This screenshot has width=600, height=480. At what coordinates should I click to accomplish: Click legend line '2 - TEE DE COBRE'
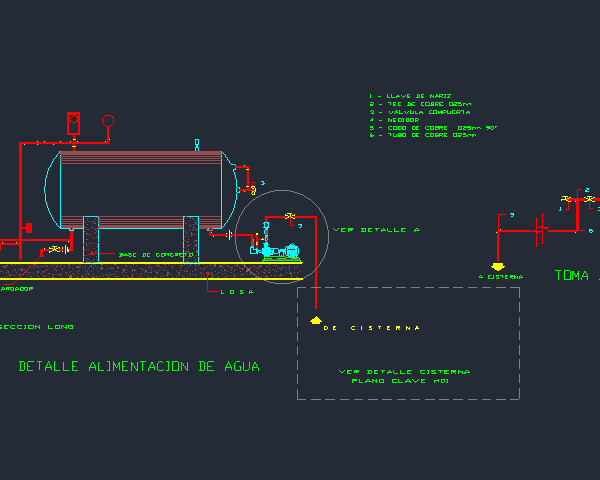tap(420, 104)
